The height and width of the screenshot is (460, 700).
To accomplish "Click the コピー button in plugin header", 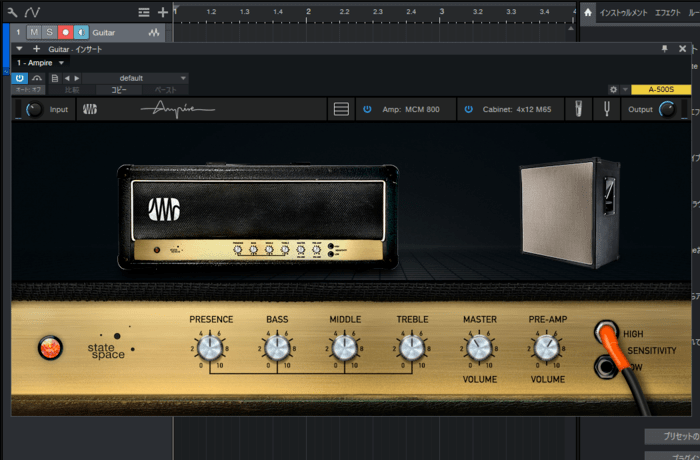I will 119,90.
